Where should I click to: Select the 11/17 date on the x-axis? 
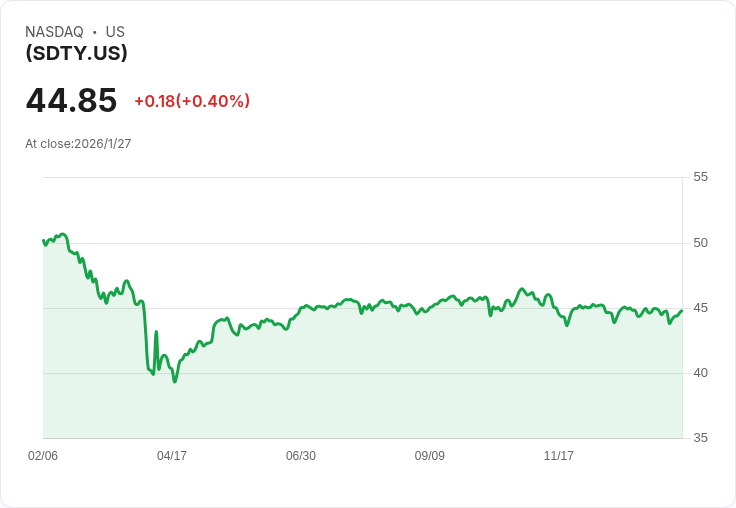559,455
